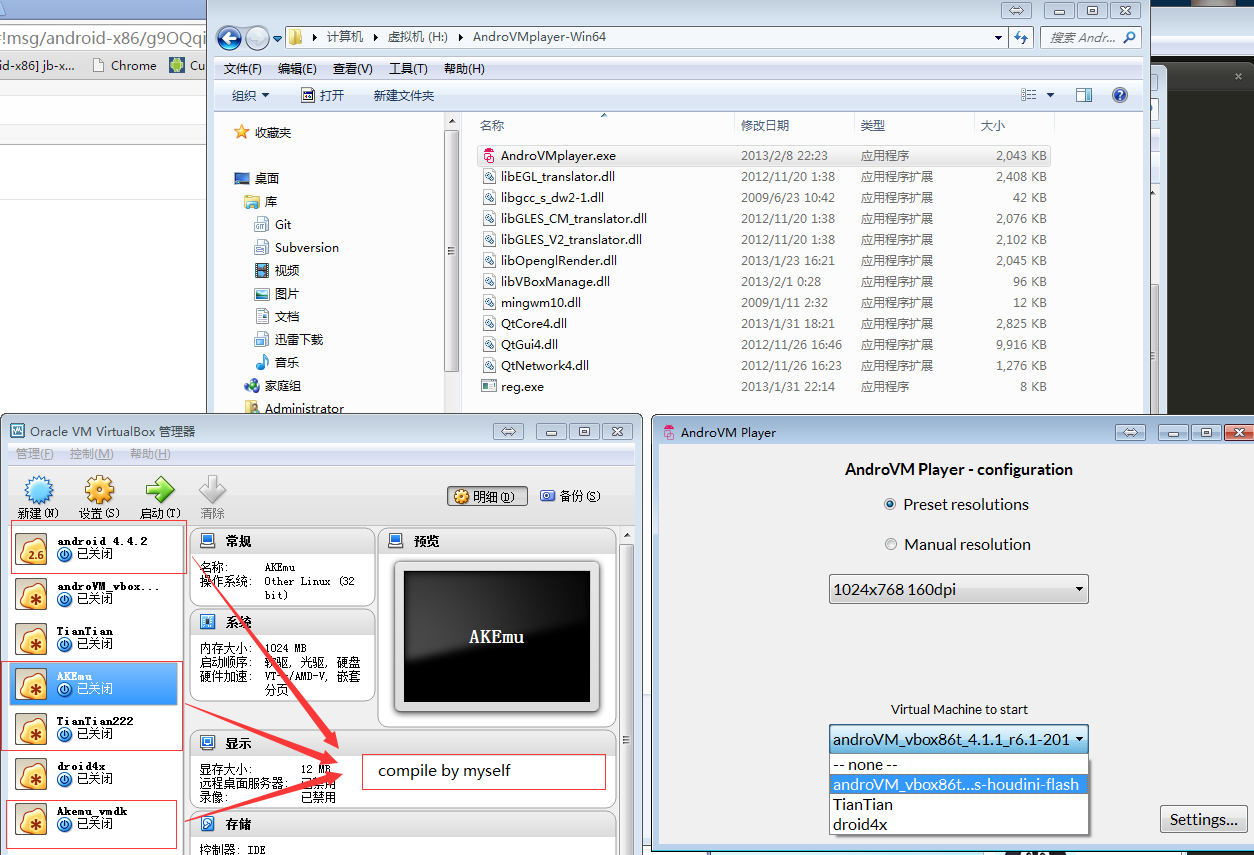The width and height of the screenshot is (1254, 855).
Task: Open Tools (工具) menu in Explorer
Action: click(x=408, y=69)
